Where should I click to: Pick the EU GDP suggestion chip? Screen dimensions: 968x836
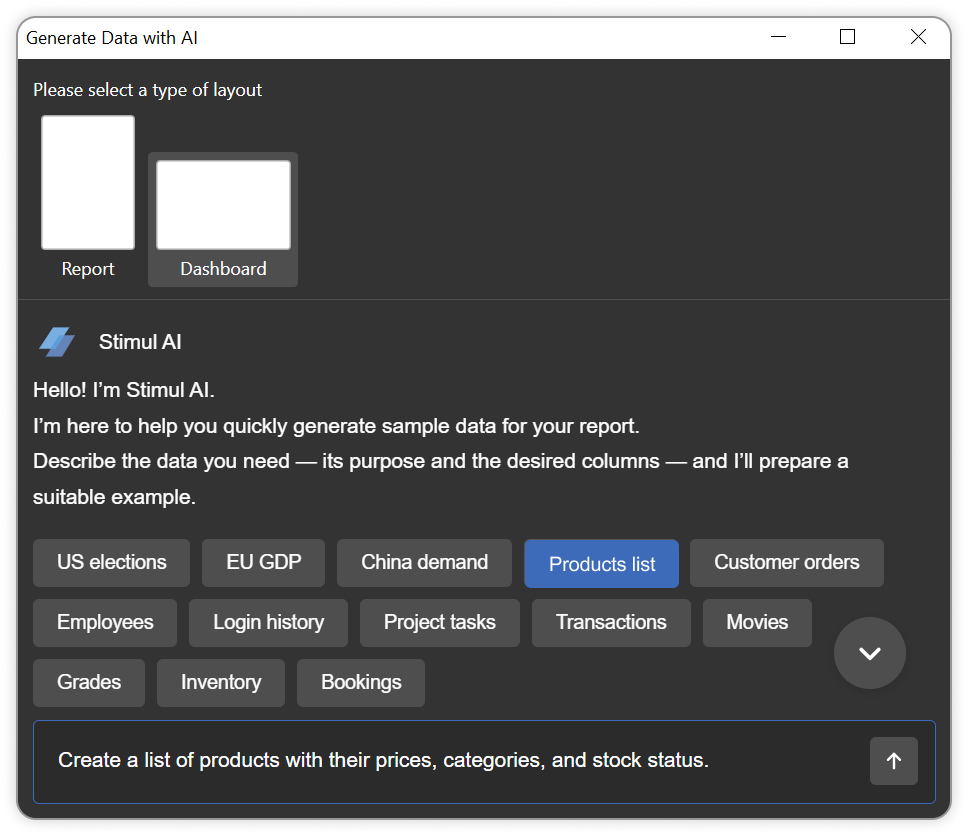(x=263, y=562)
